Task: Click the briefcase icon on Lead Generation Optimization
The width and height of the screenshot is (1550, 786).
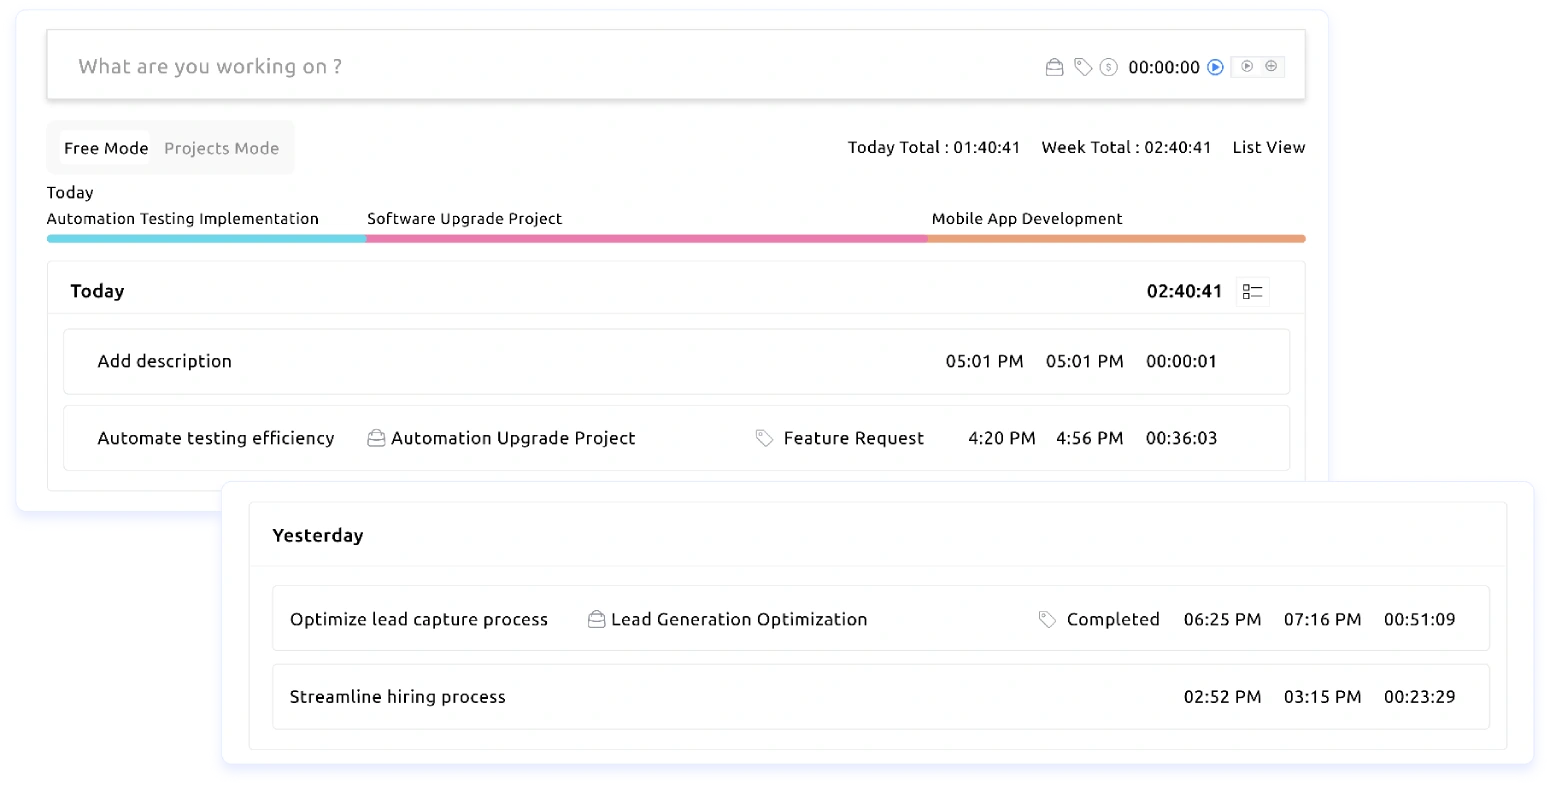Action: (595, 618)
